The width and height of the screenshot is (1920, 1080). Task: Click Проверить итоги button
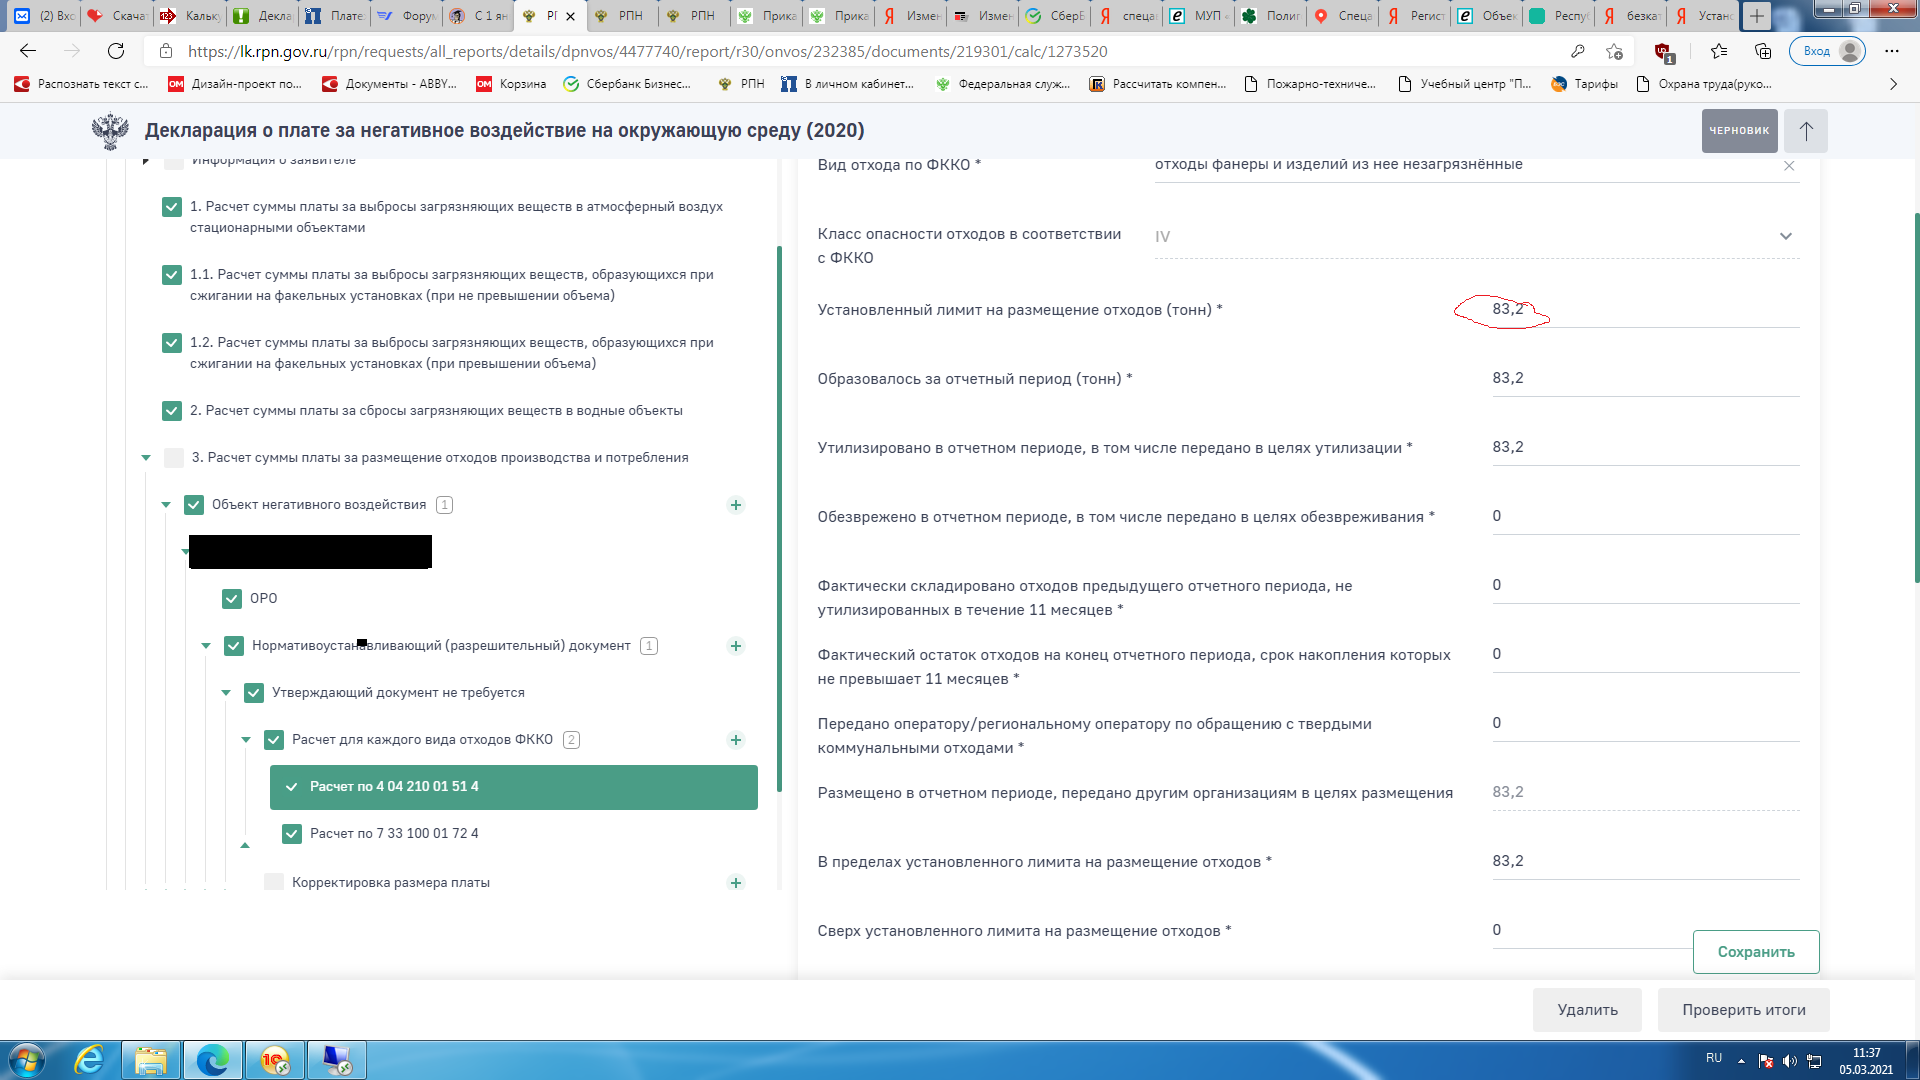[x=1743, y=1010]
